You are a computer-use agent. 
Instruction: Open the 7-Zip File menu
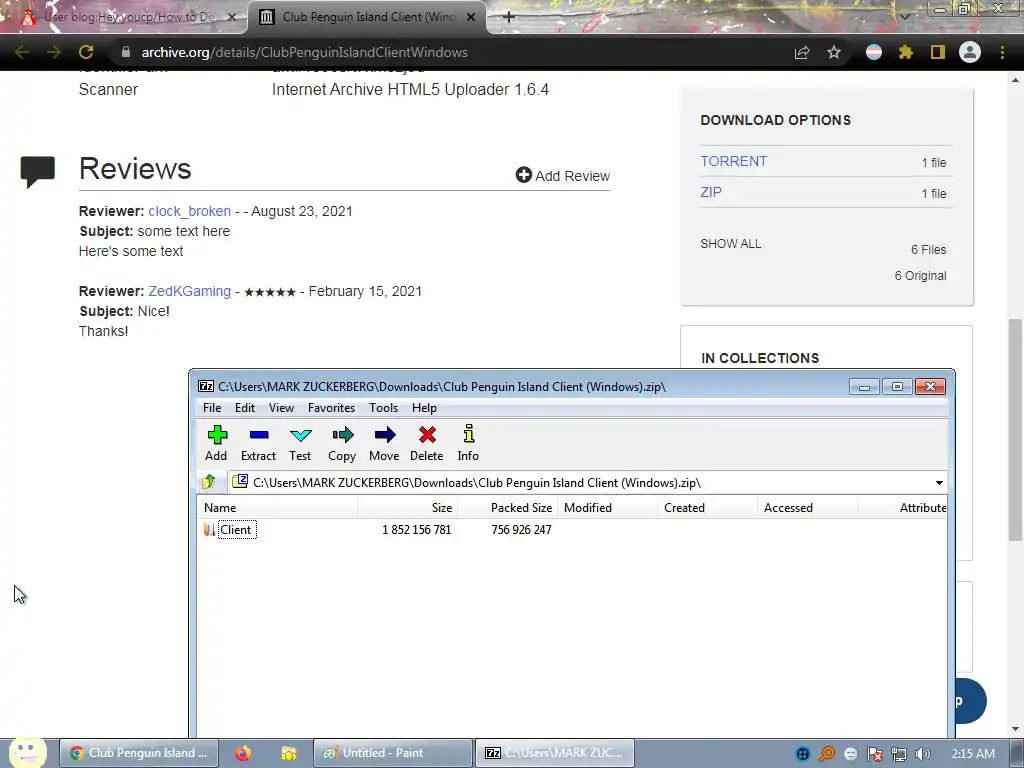pos(212,408)
